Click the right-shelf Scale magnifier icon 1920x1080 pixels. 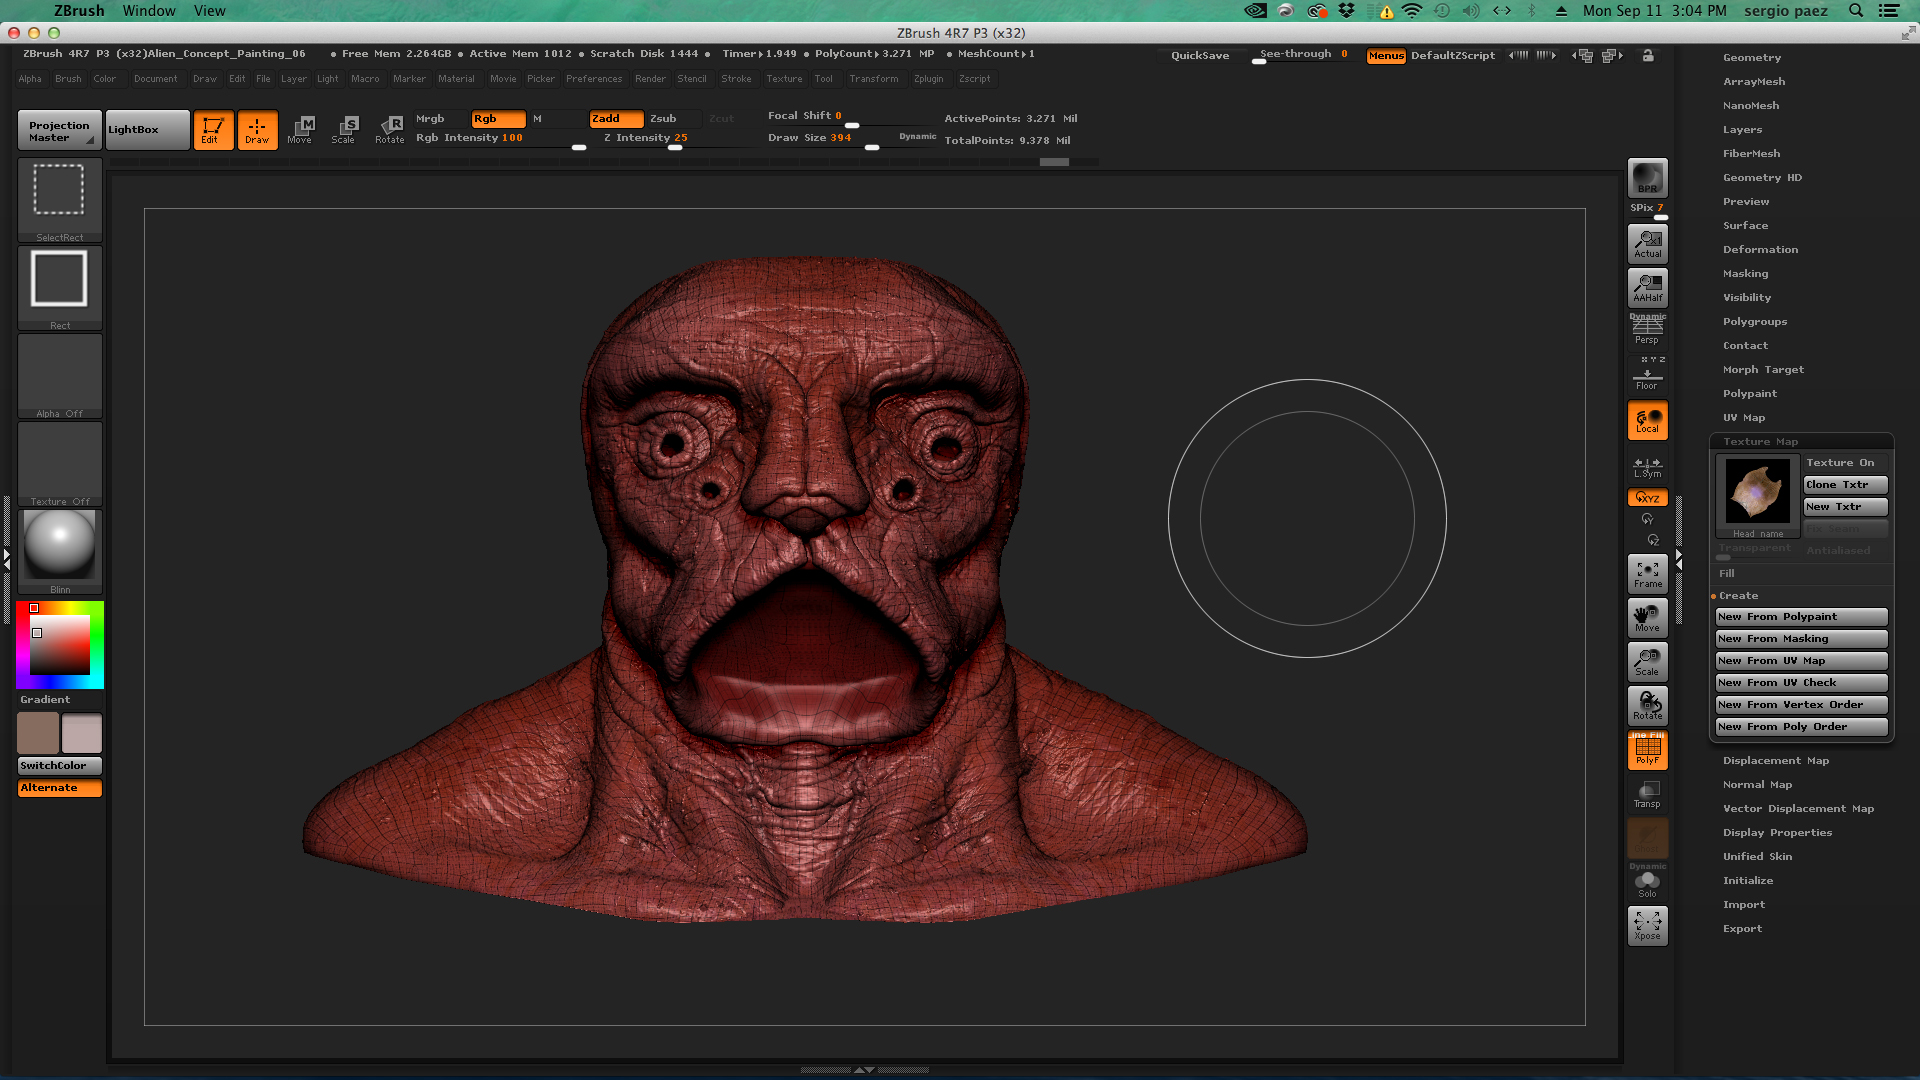point(1647,662)
